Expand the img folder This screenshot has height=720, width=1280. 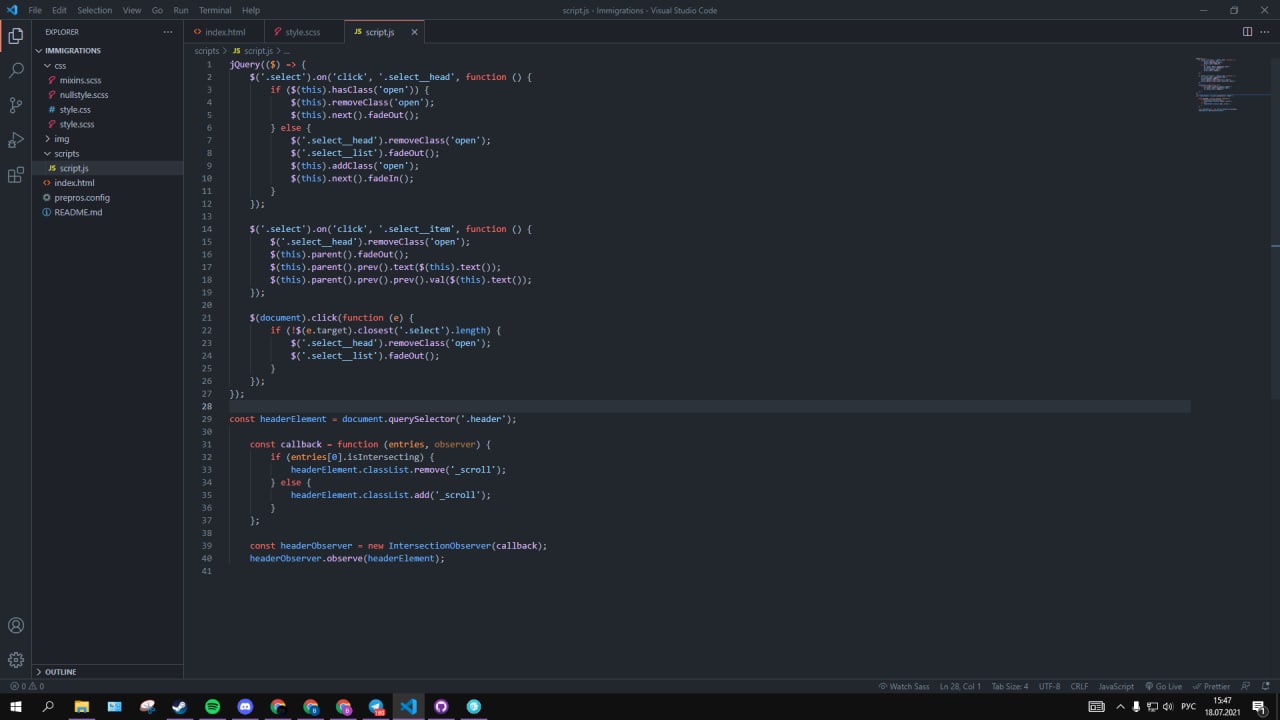point(62,139)
